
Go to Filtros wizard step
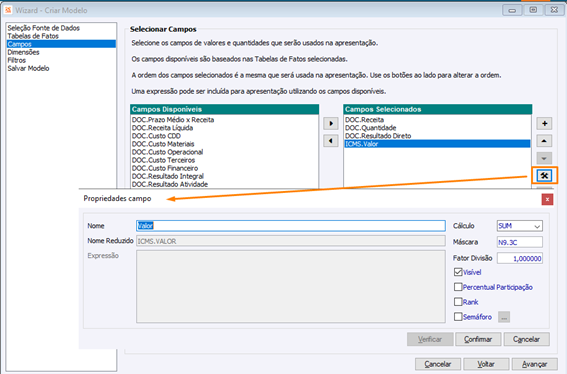pos(17,60)
